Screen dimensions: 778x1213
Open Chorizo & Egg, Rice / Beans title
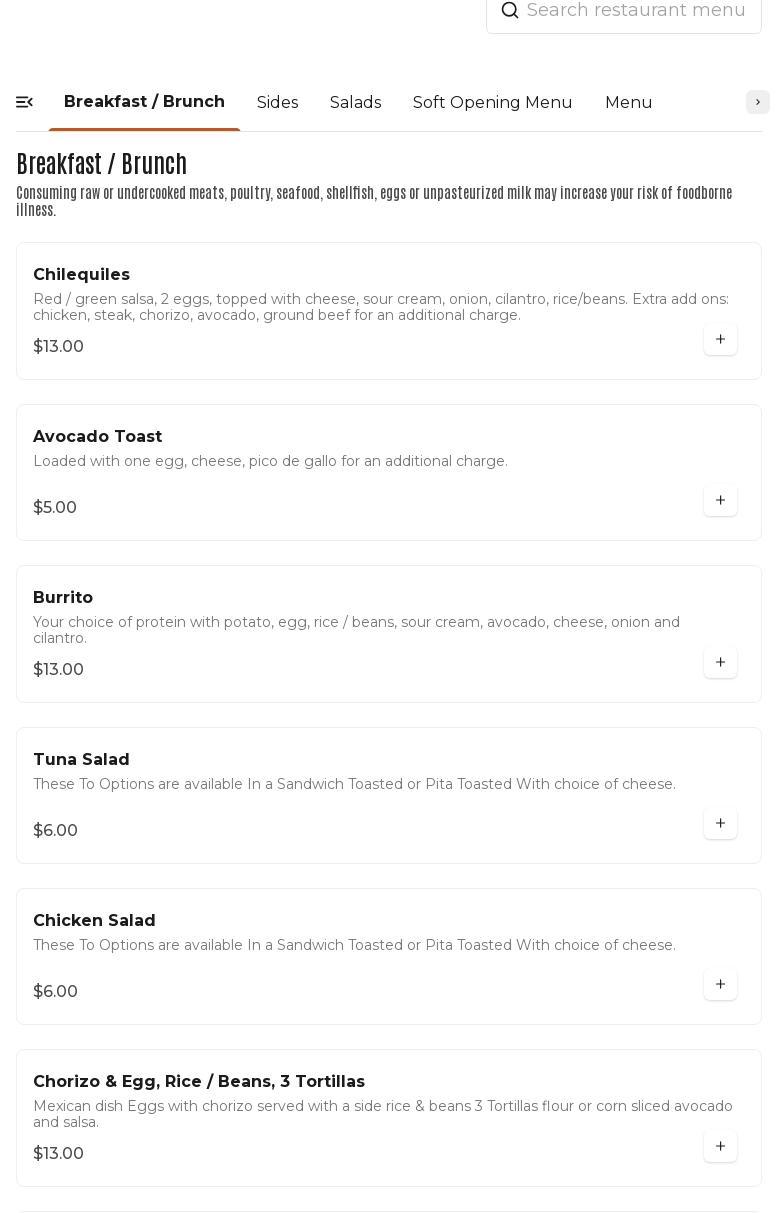click(199, 1081)
